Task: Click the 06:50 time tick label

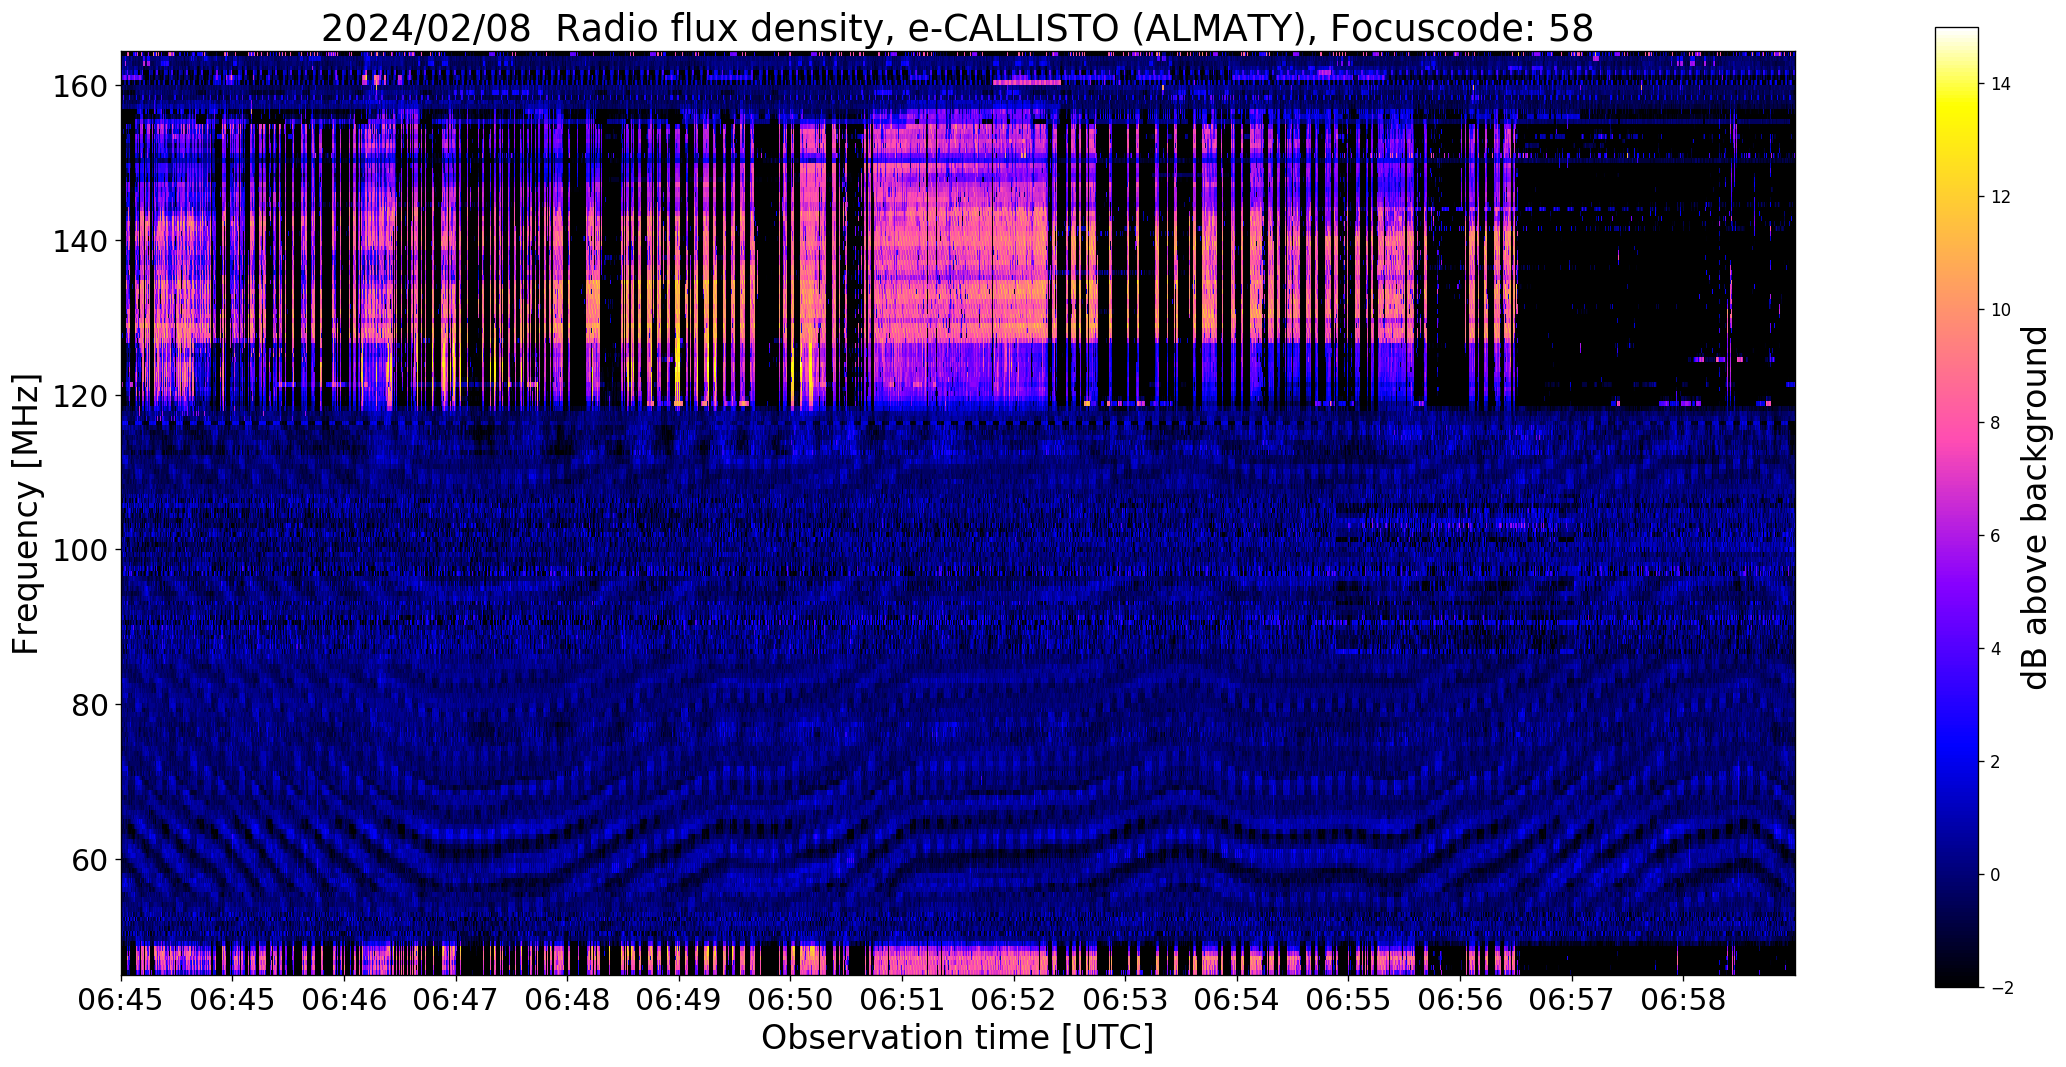Action: 790,998
